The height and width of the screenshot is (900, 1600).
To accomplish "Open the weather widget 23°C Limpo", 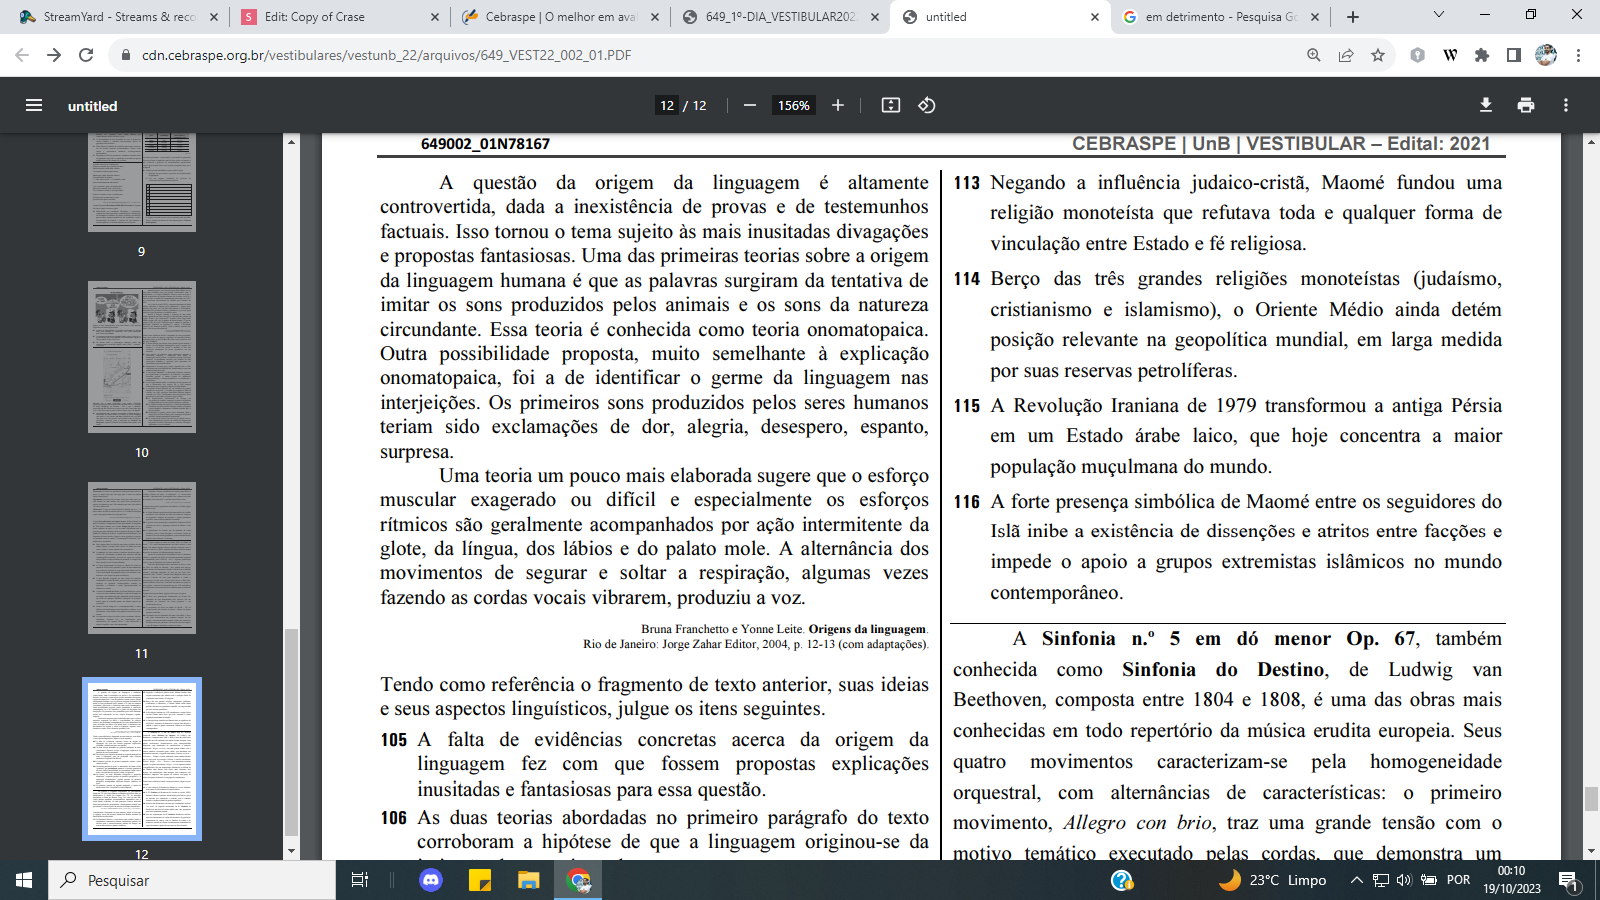I will coord(1273,880).
